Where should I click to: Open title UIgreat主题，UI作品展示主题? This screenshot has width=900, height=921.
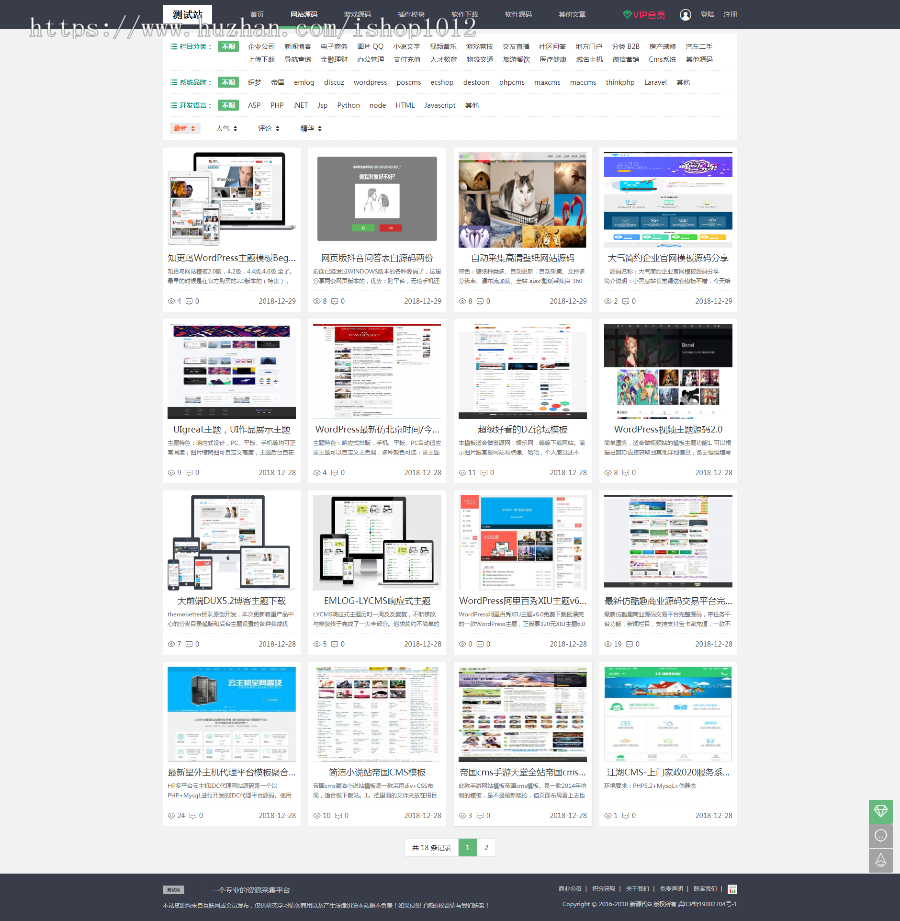[231, 429]
